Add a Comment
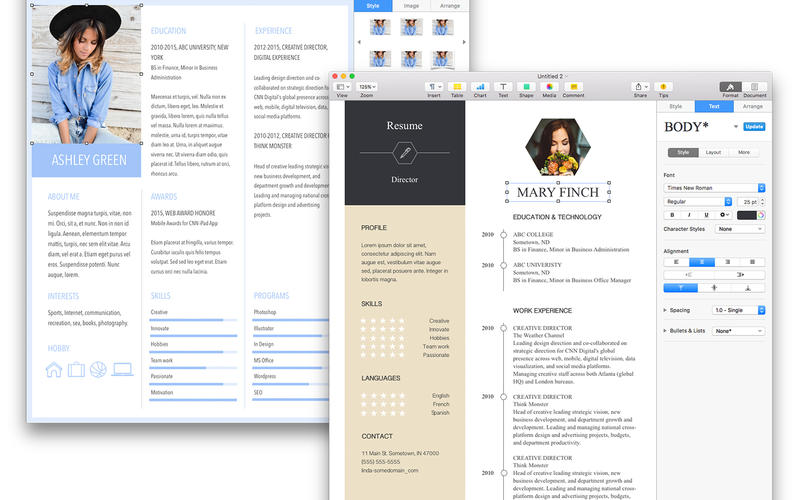The width and height of the screenshot is (800, 500). pos(573,87)
